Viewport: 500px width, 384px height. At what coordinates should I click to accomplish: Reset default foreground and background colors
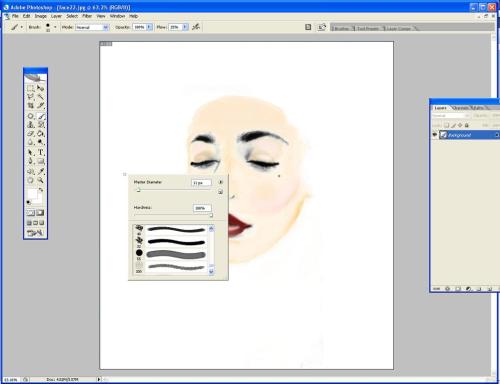click(x=29, y=202)
